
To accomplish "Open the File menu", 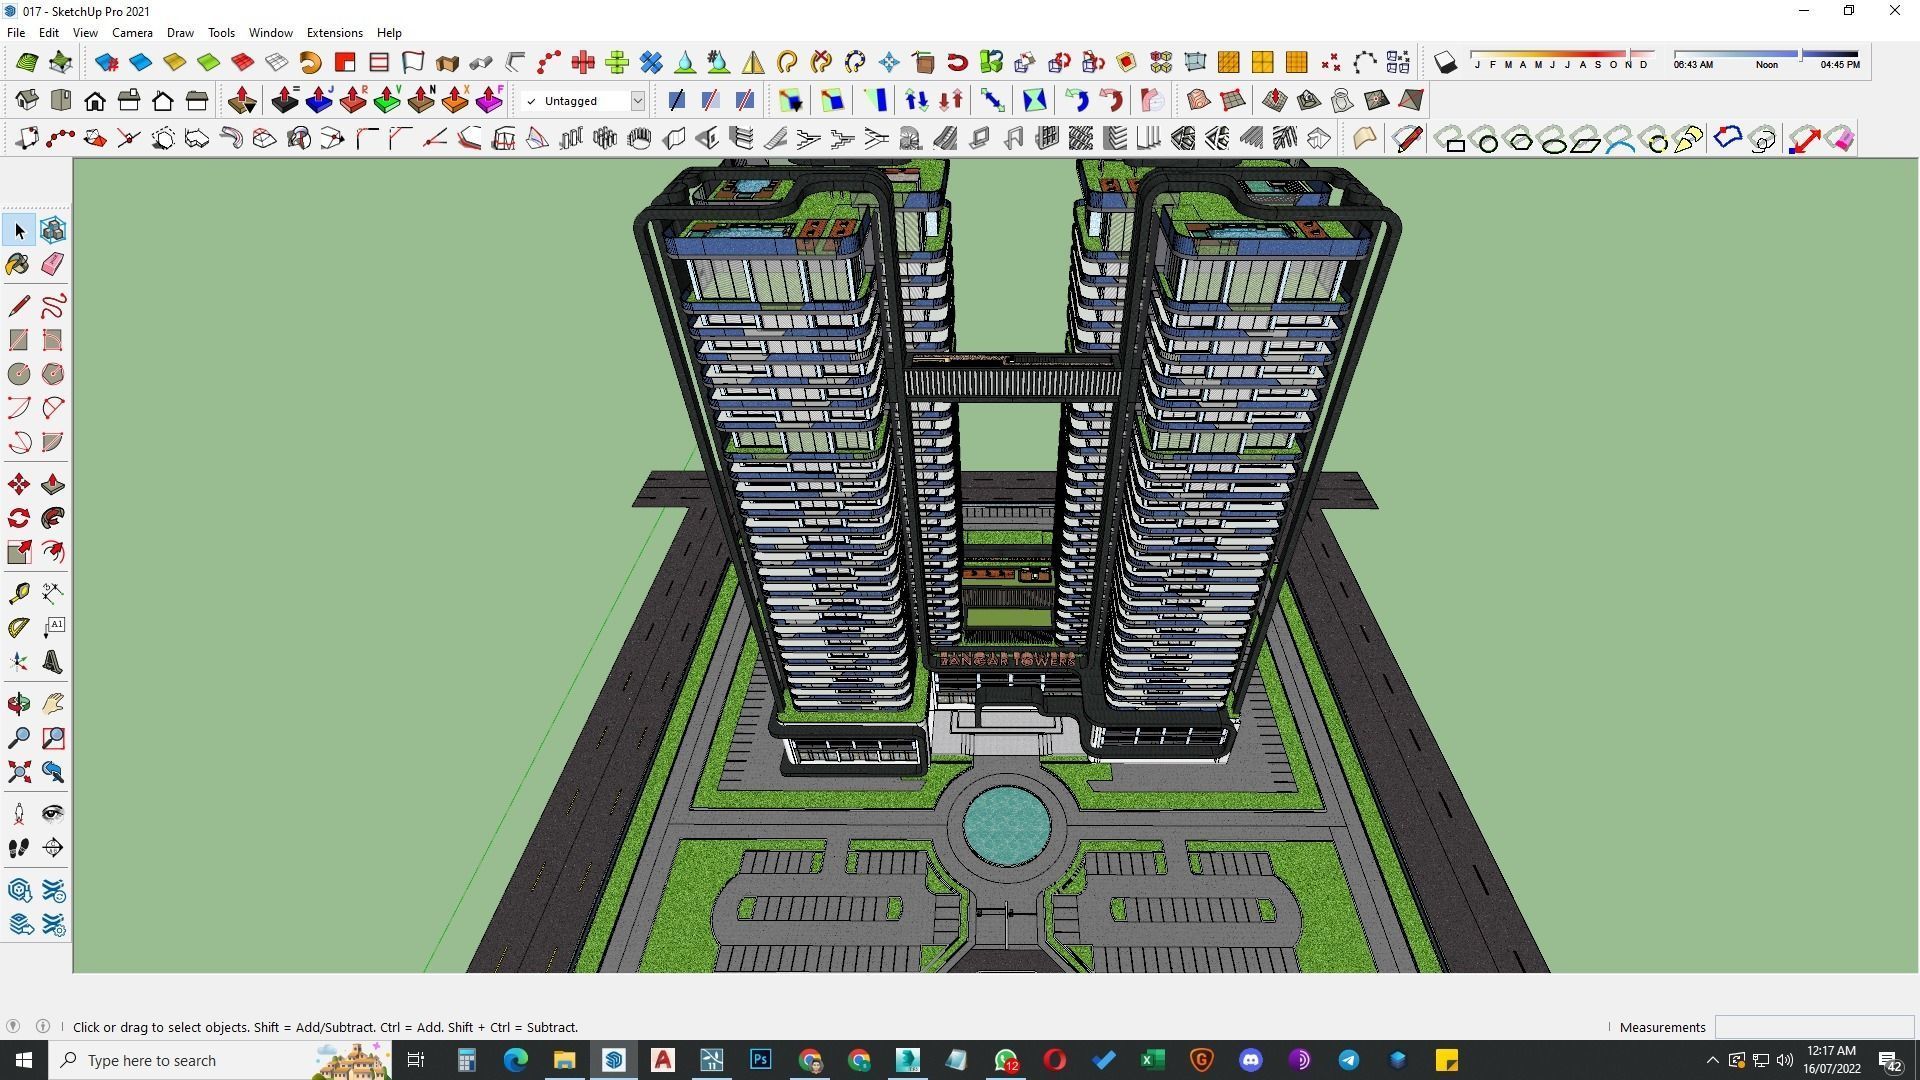I will pyautogui.click(x=16, y=33).
